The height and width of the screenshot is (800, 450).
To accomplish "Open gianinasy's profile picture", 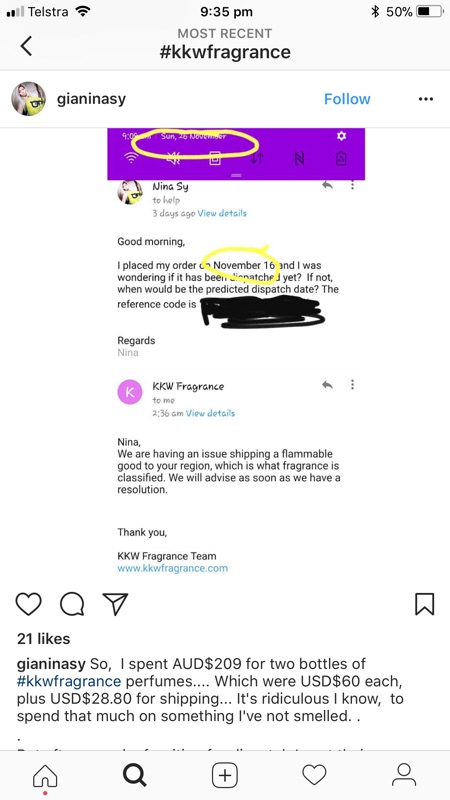I will [x=29, y=98].
